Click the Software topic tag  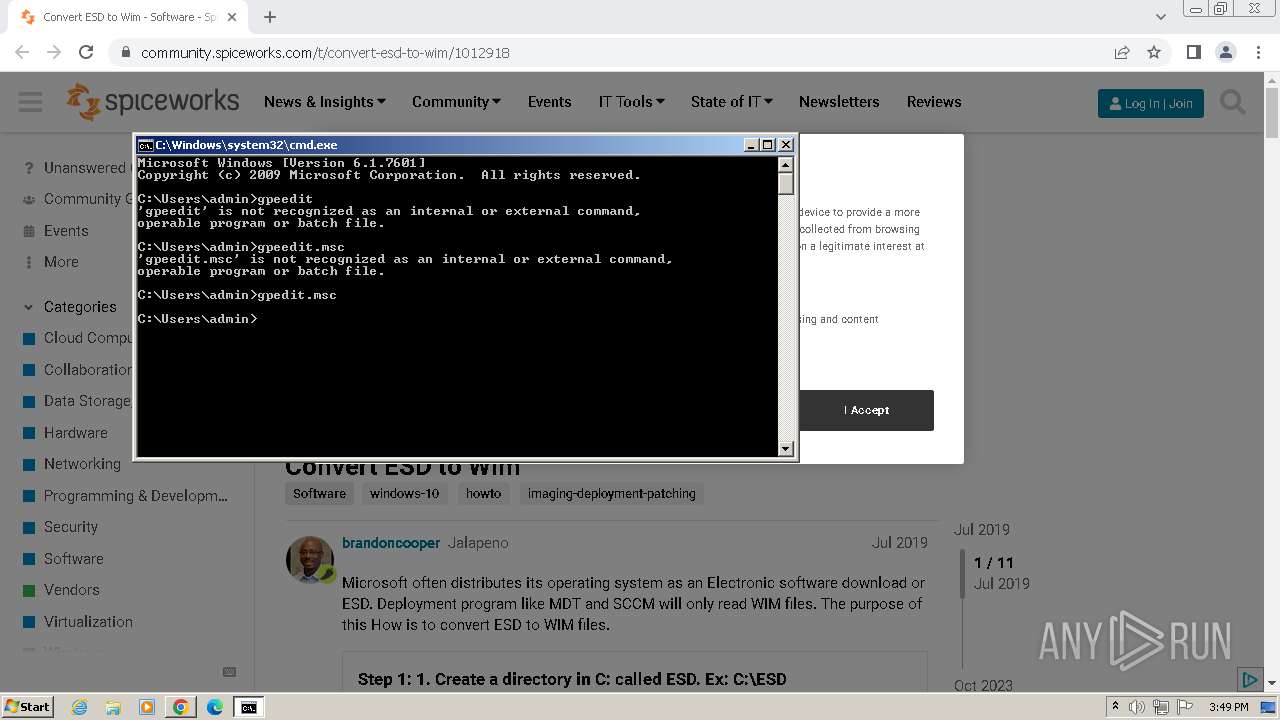319,494
